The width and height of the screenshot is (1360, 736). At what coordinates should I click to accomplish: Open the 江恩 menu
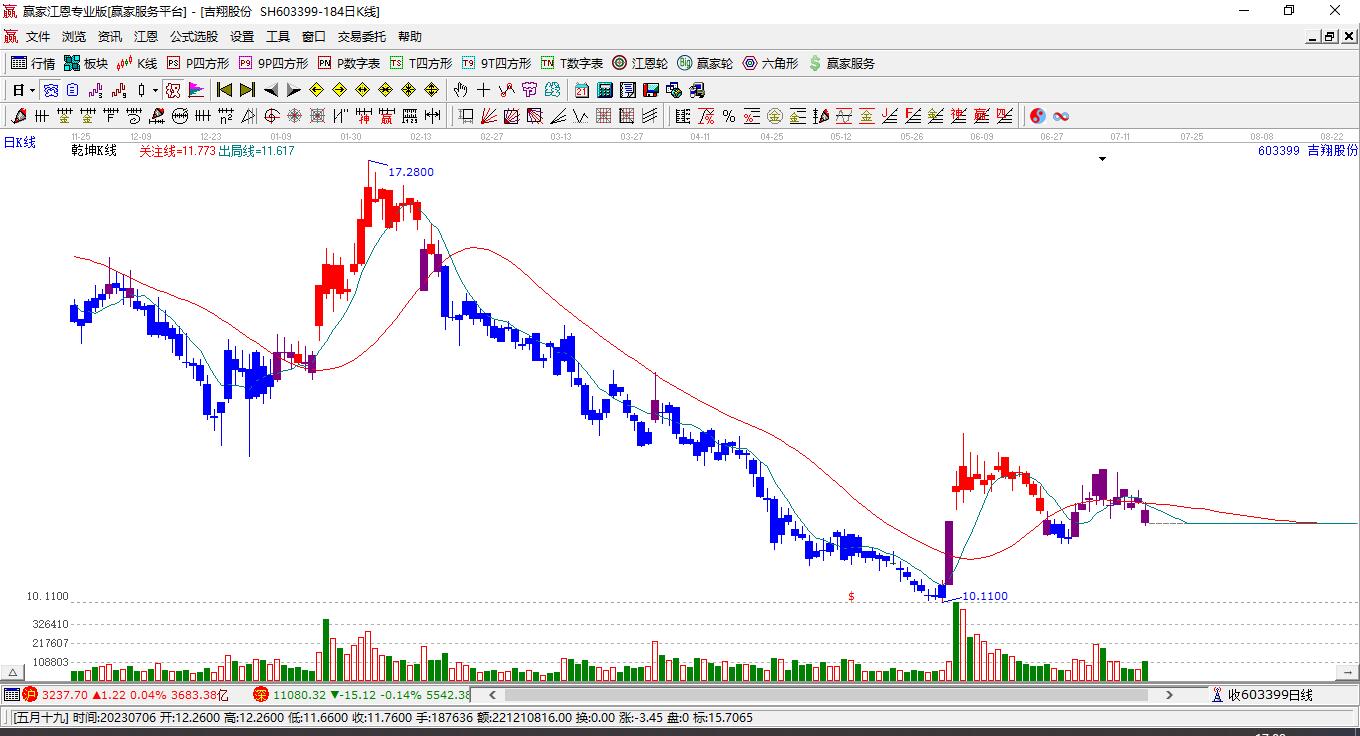click(146, 37)
